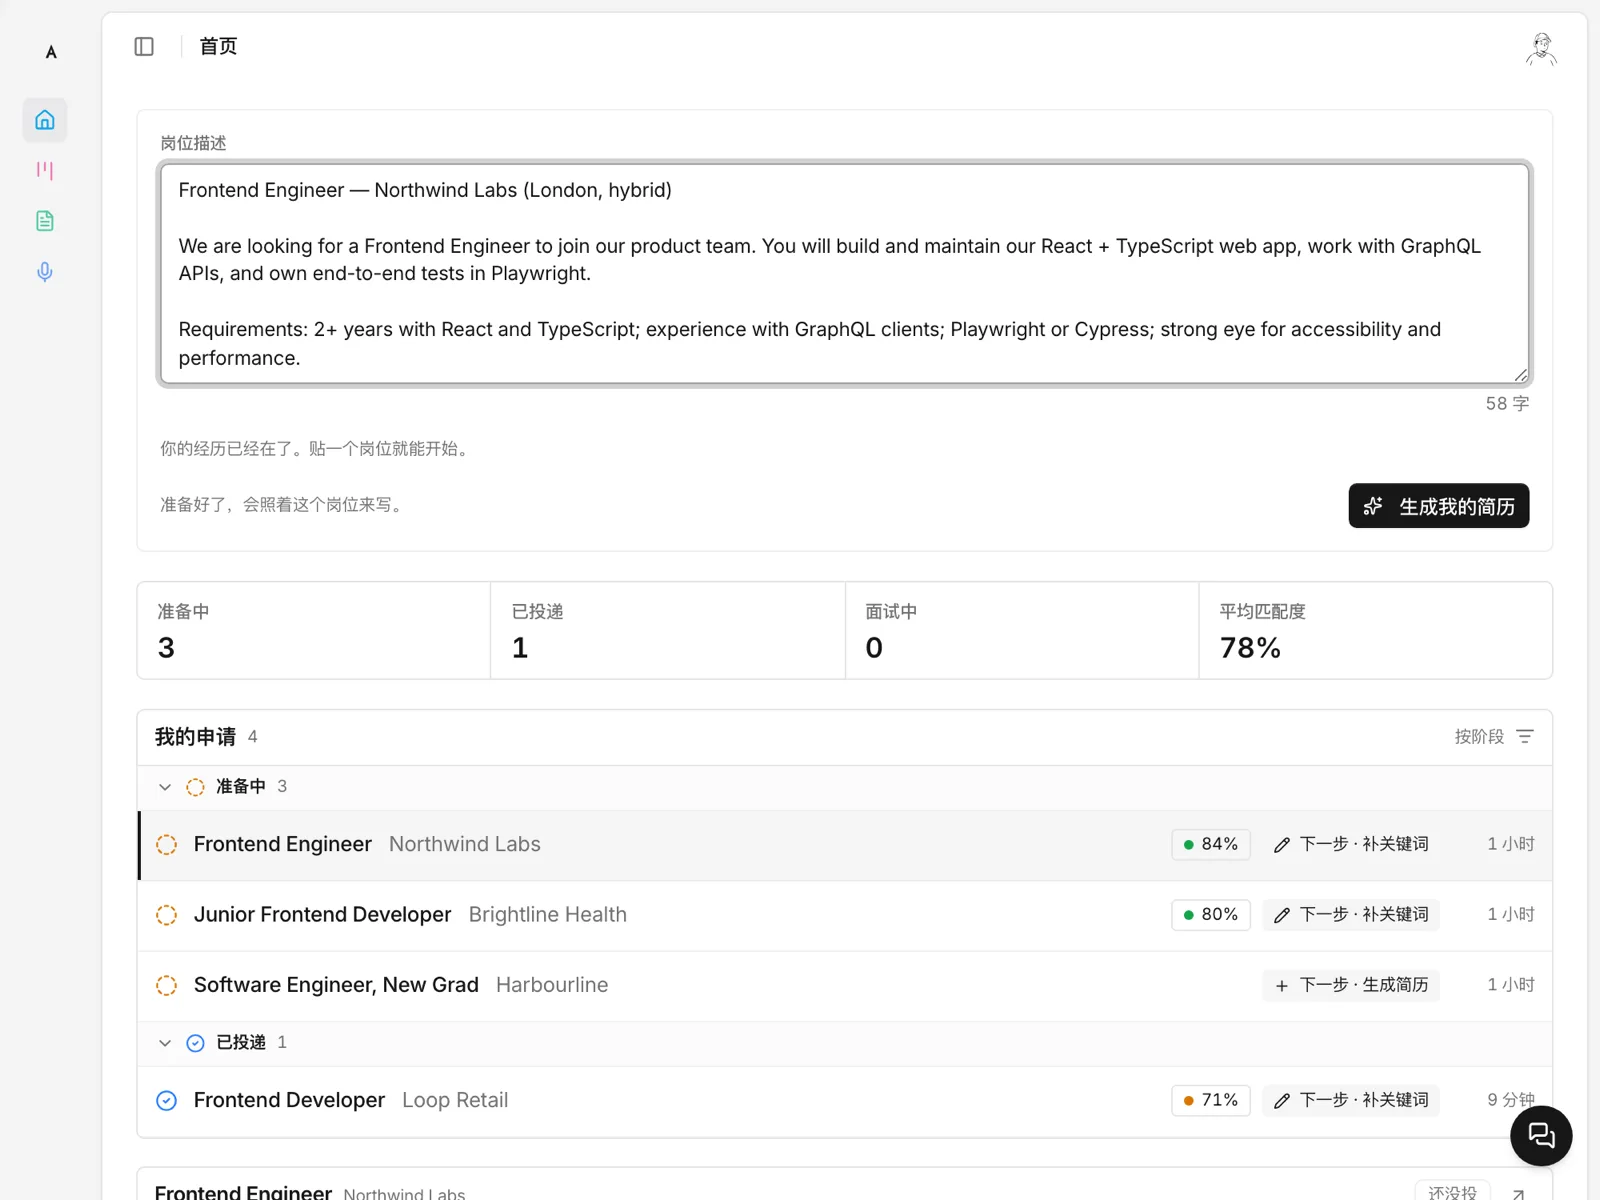Click the filter icon beside 按阶段

click(x=1525, y=736)
